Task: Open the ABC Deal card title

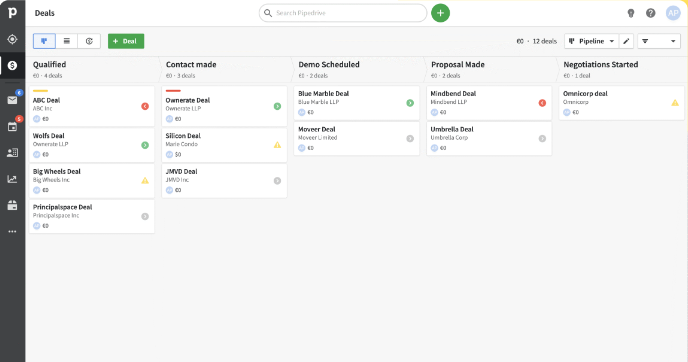Action: click(x=47, y=100)
